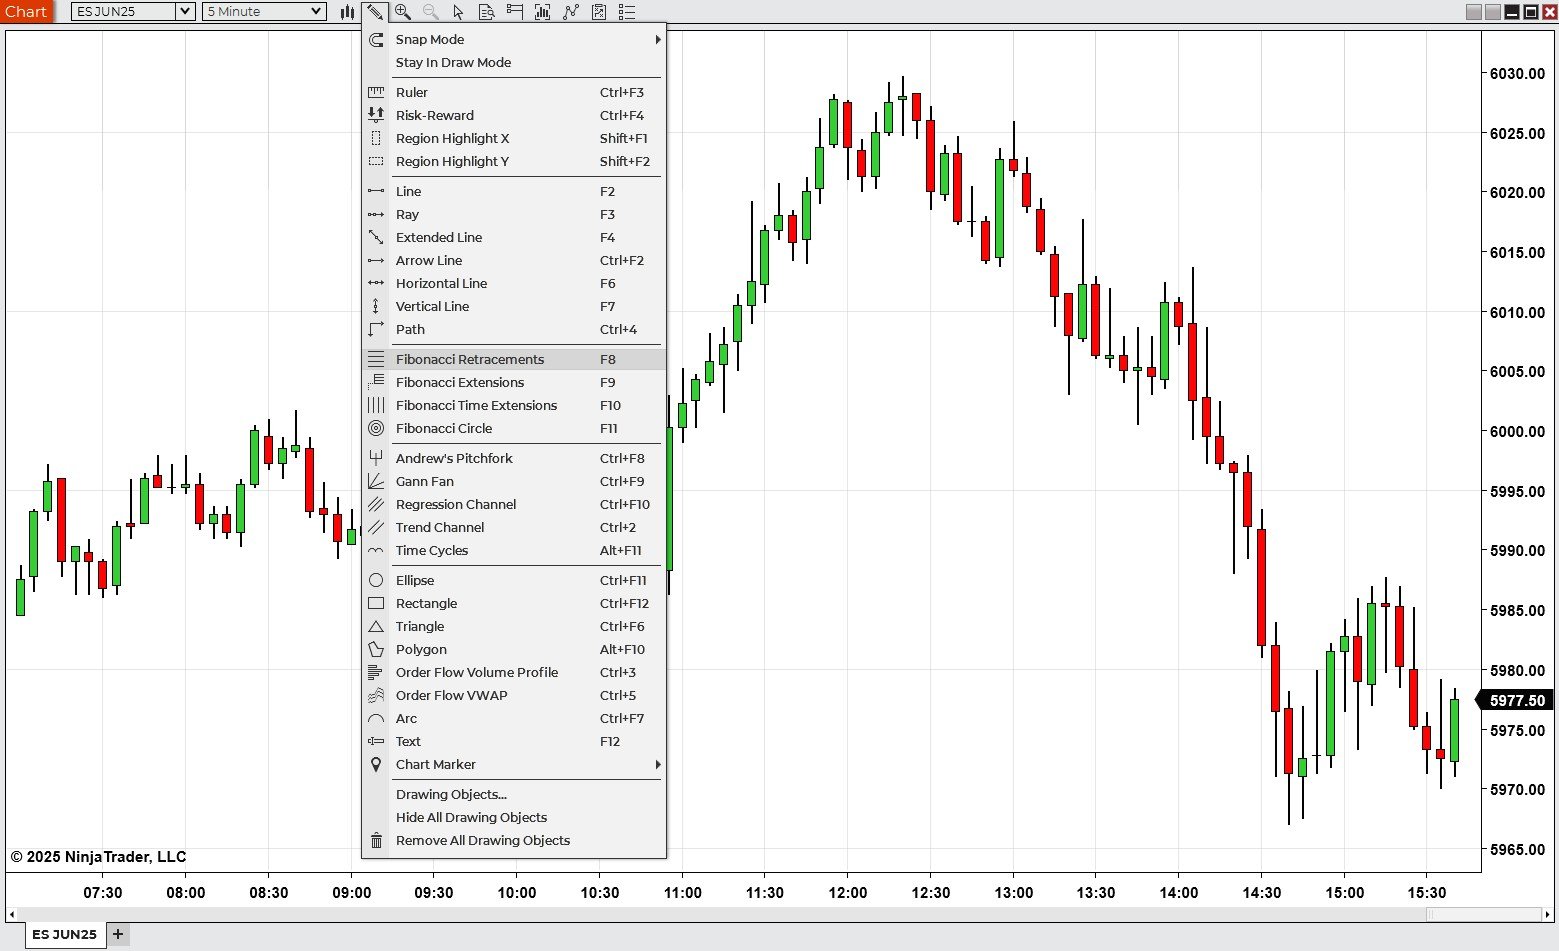Expand the Chart Marker submenu
Screen dimensions: 1559x951
click(514, 764)
